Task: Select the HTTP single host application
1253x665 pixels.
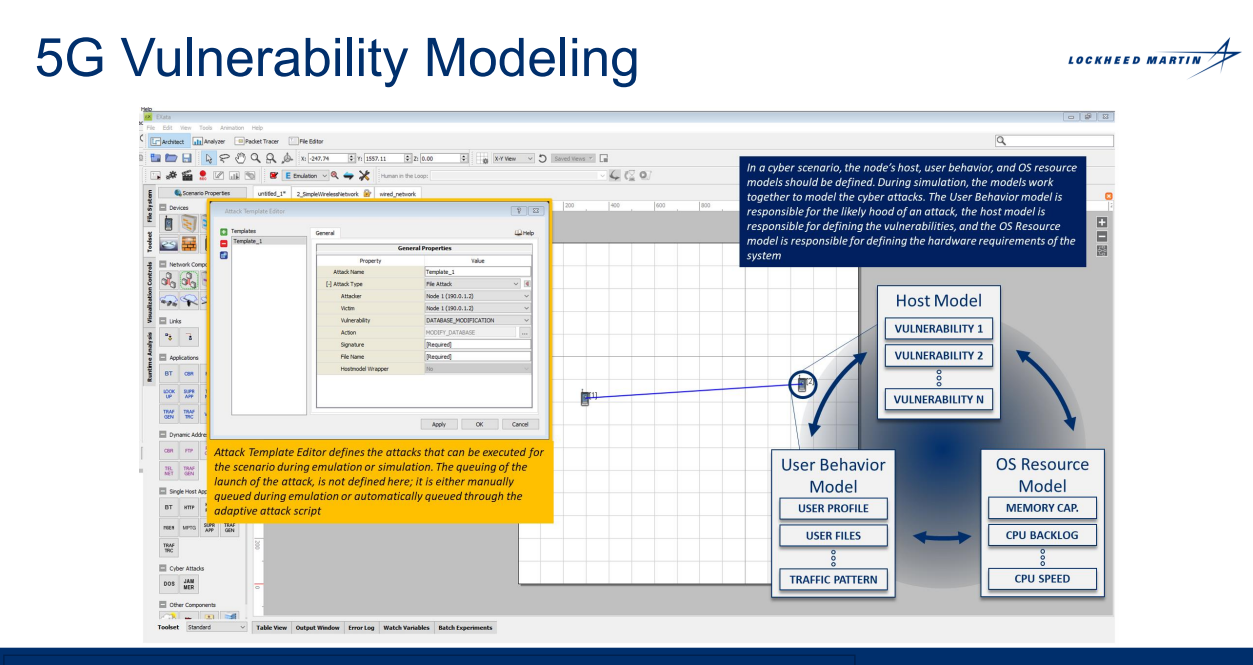Action: (189, 507)
